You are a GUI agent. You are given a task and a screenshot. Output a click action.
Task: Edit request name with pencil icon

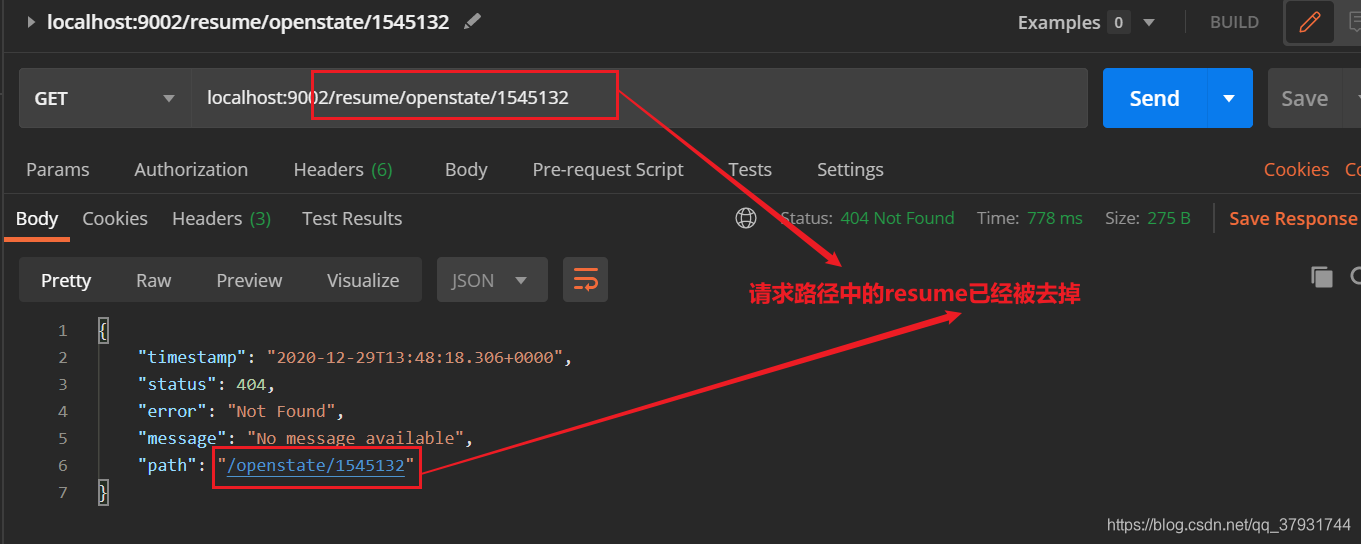pos(472,21)
